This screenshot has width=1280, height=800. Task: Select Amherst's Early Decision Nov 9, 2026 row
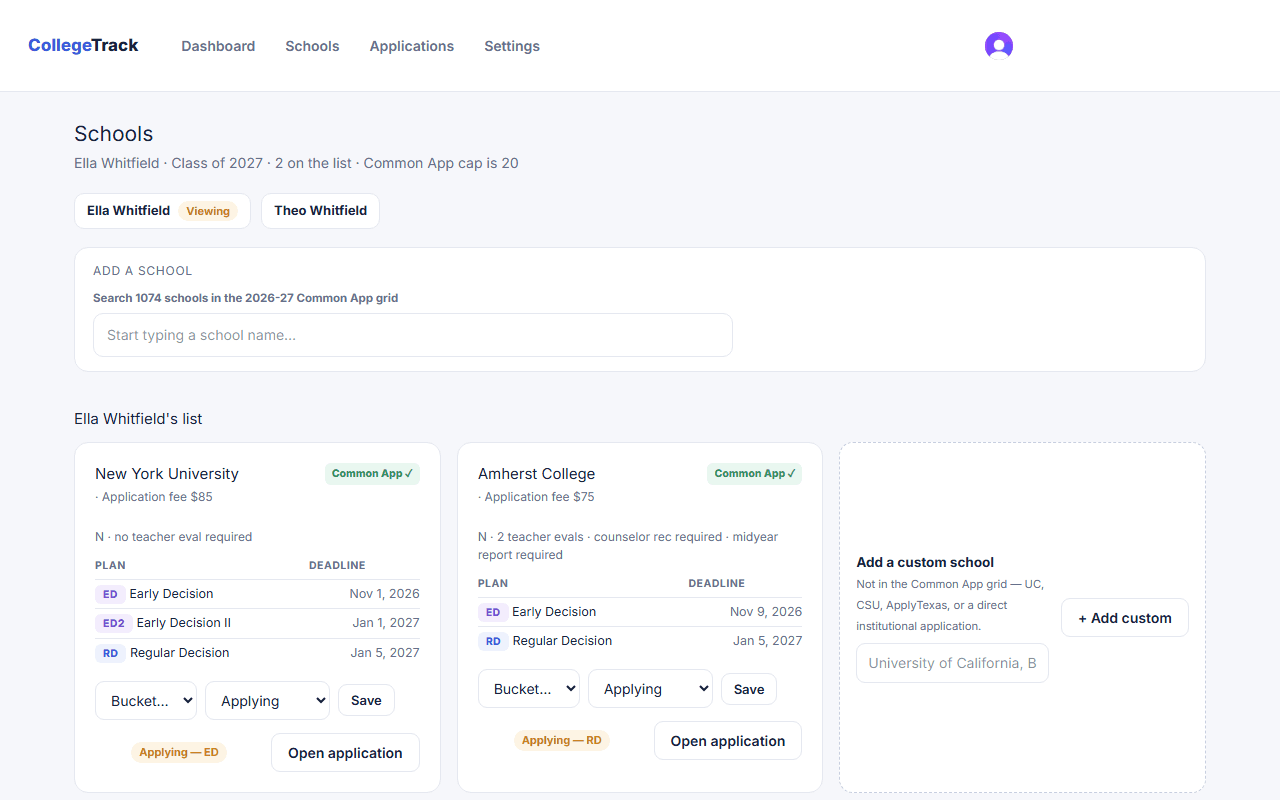640,612
